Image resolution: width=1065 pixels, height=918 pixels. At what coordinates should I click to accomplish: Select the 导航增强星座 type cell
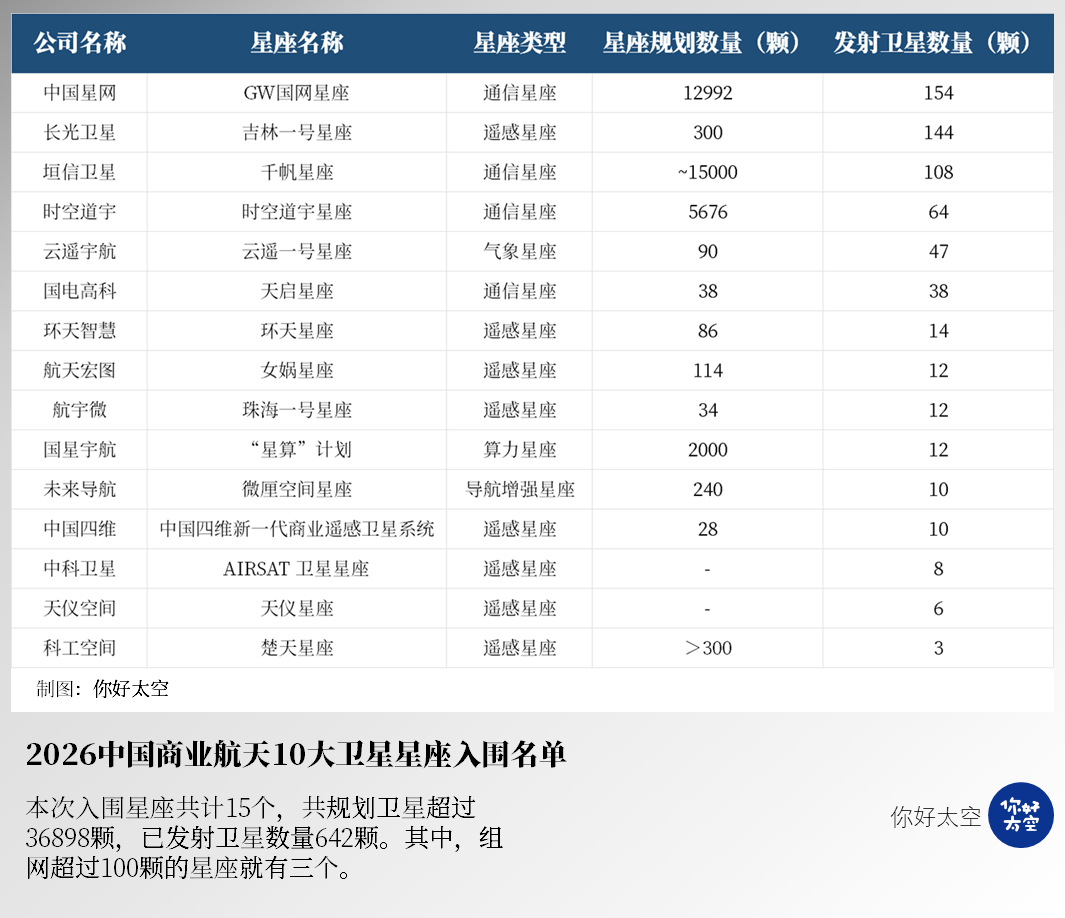pos(520,489)
